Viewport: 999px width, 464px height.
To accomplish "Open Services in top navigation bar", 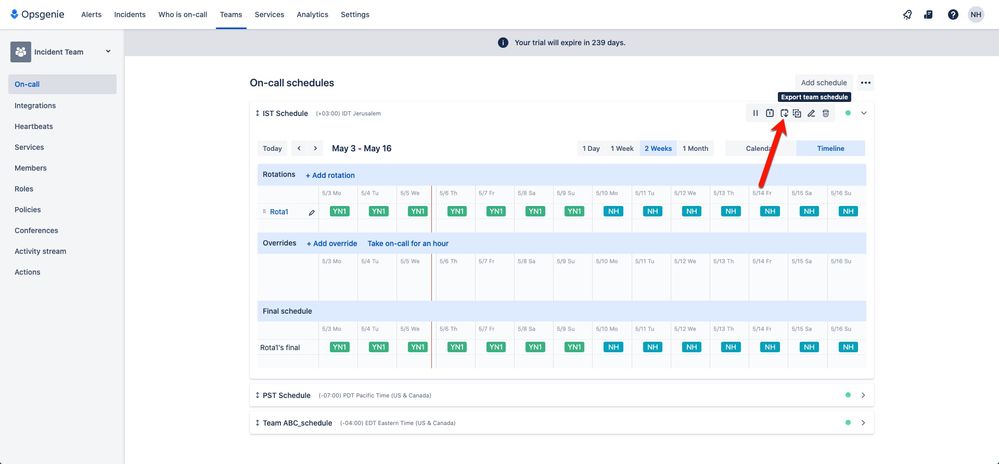I will (270, 15).
